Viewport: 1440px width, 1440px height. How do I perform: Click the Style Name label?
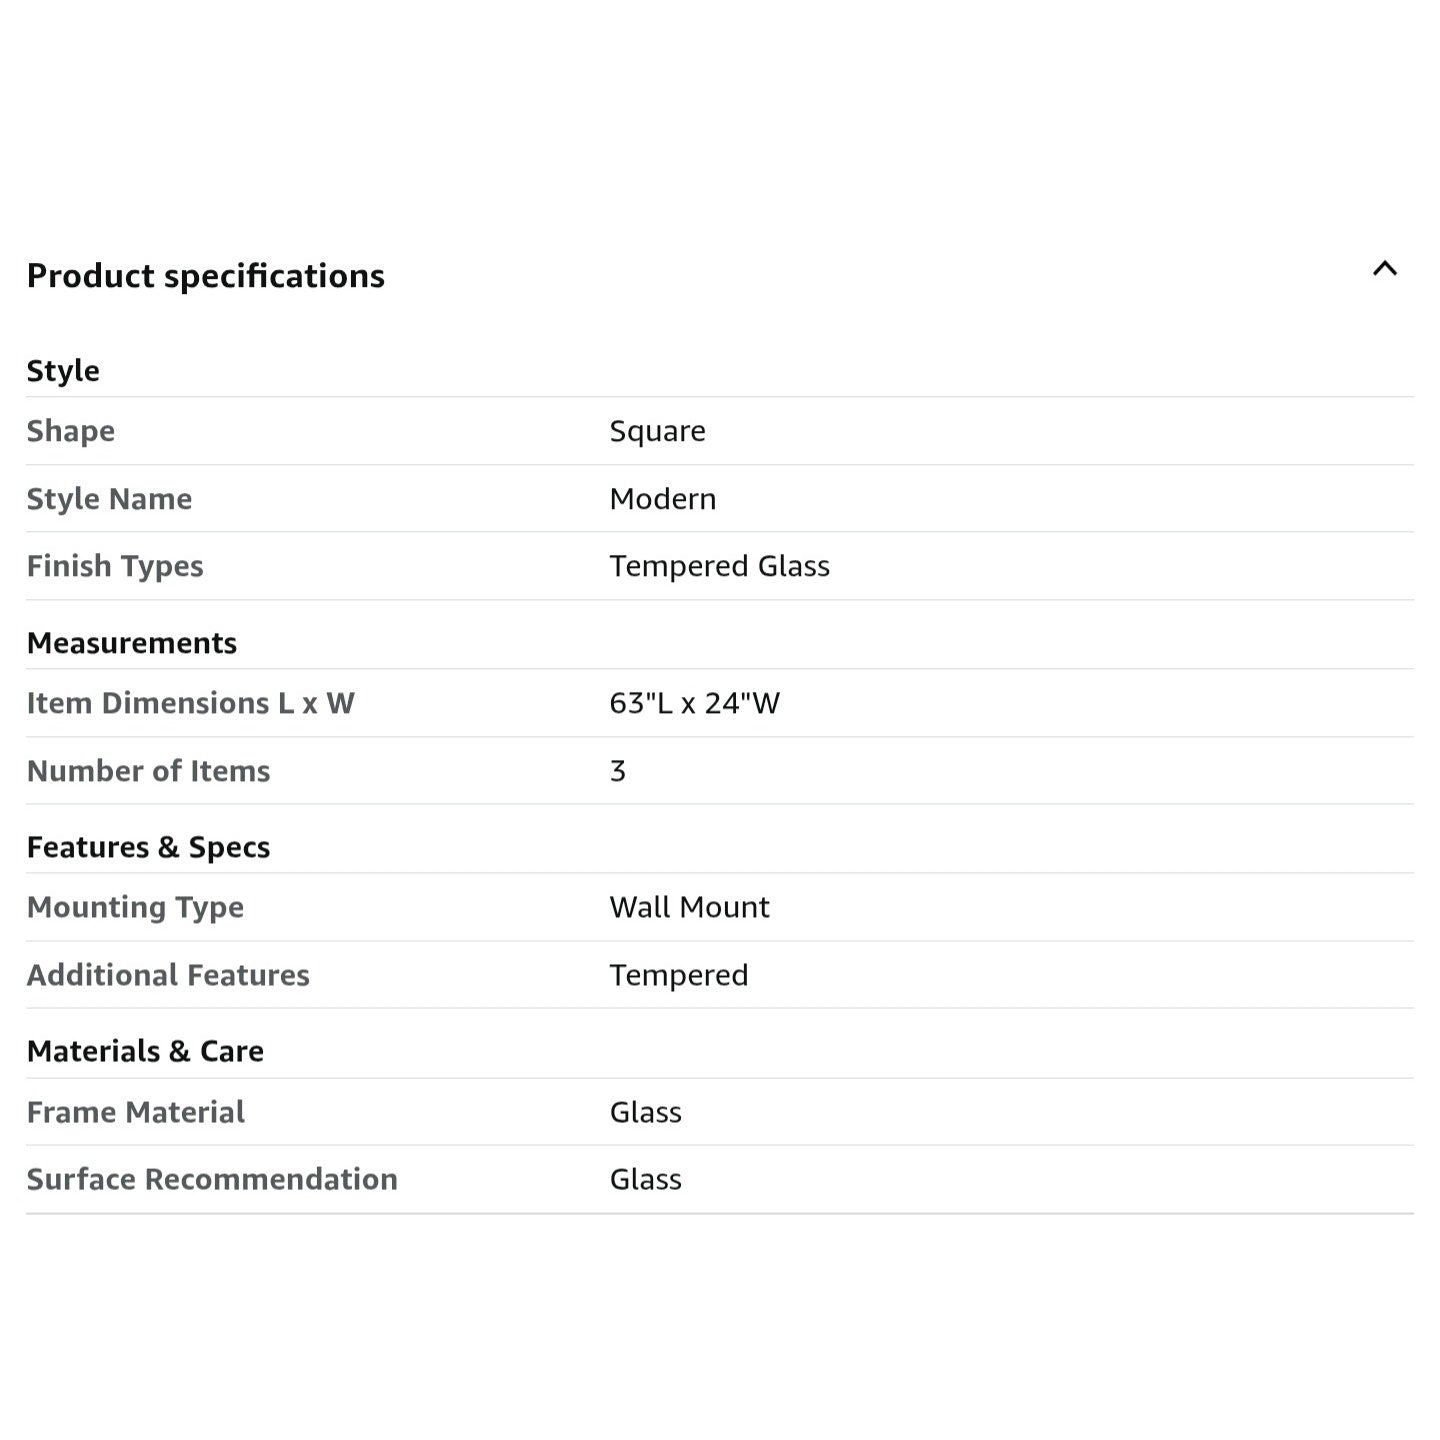(x=109, y=499)
